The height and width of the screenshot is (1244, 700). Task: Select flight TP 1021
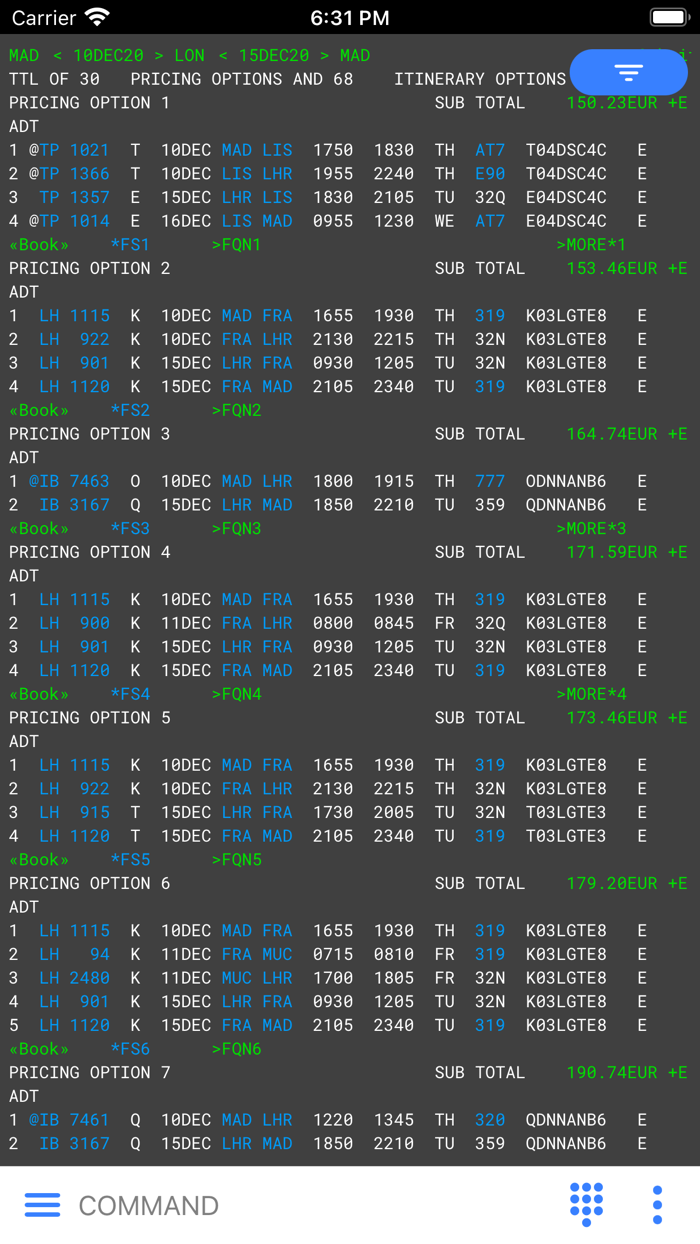pos(74,150)
